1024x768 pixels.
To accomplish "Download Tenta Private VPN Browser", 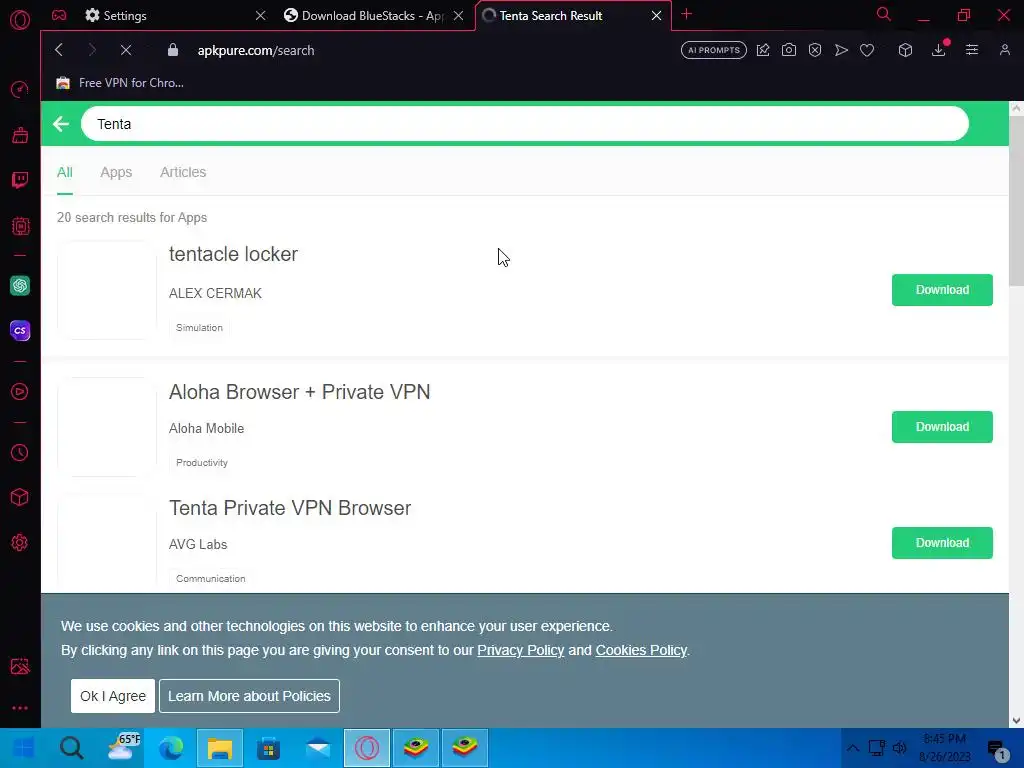I will (x=942, y=543).
